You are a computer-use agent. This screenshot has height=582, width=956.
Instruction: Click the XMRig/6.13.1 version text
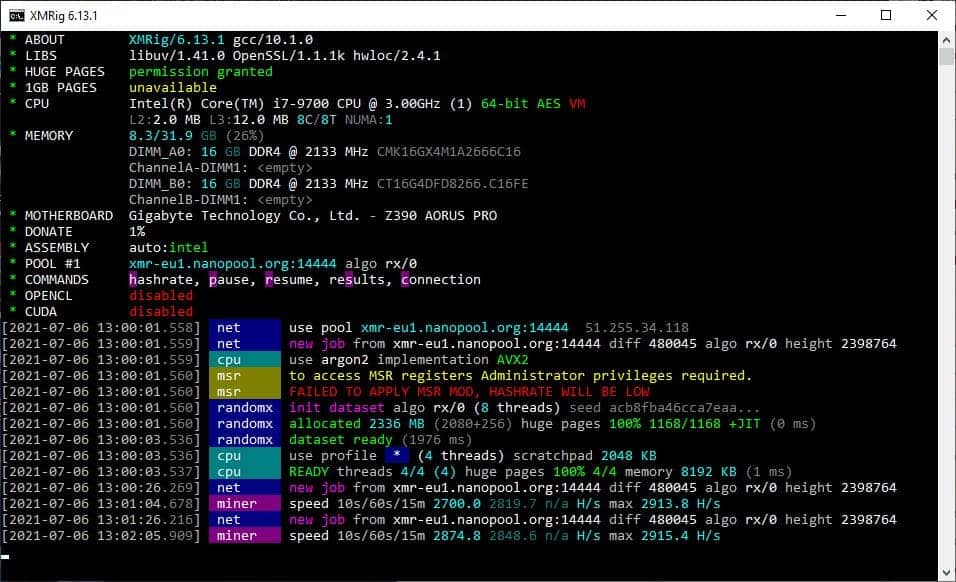(x=176, y=40)
